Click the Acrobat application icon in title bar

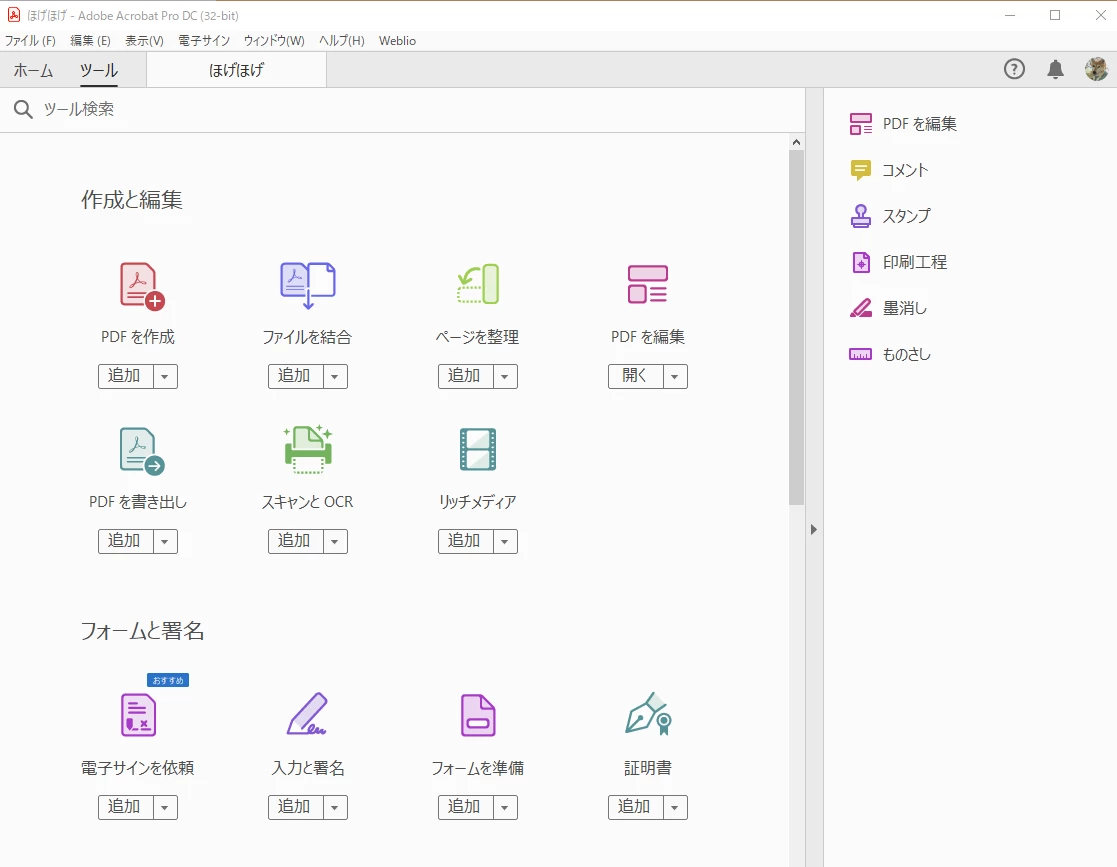click(14, 15)
